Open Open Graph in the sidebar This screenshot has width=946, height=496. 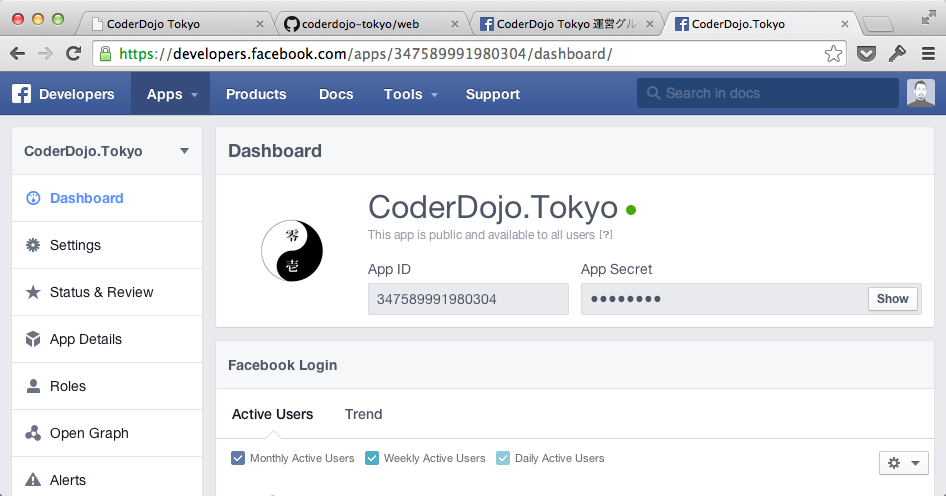pyautogui.click(x=107, y=433)
